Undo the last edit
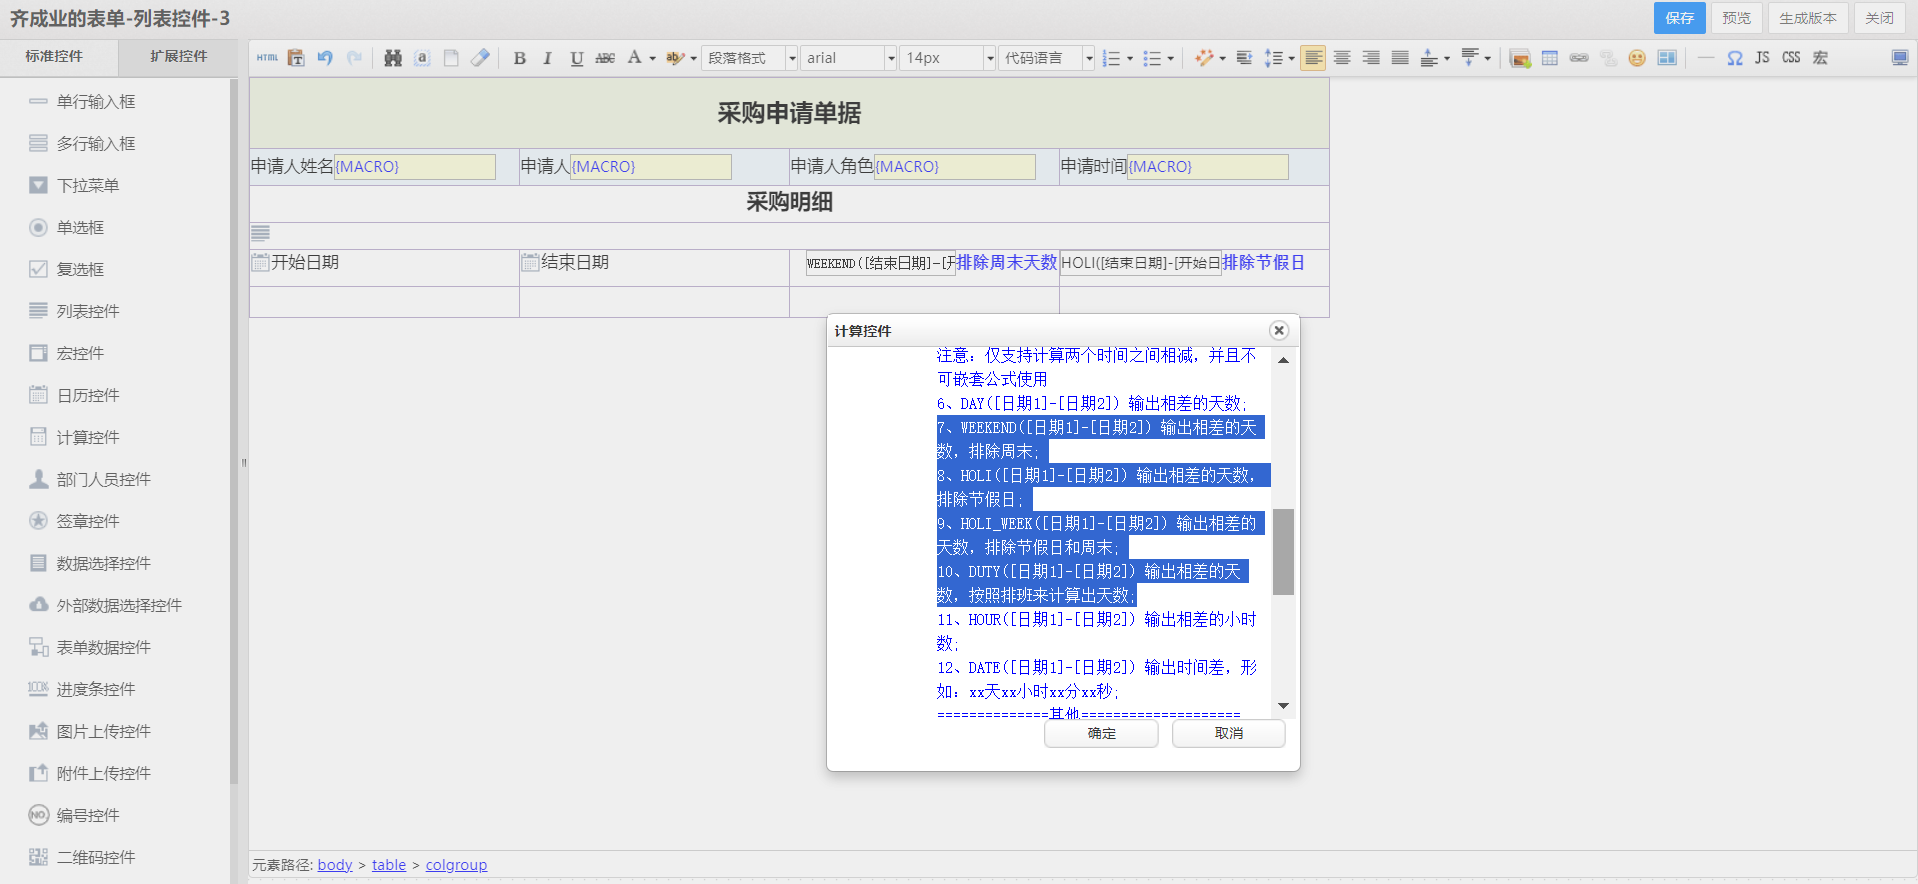 pos(325,58)
